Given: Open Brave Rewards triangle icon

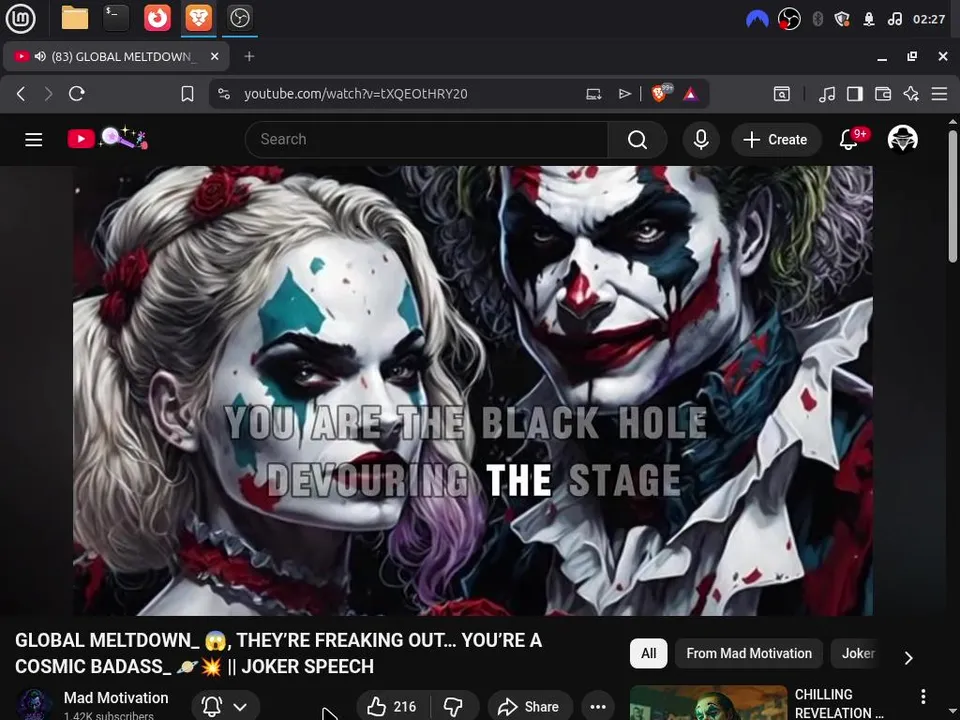Looking at the screenshot, I should [691, 94].
